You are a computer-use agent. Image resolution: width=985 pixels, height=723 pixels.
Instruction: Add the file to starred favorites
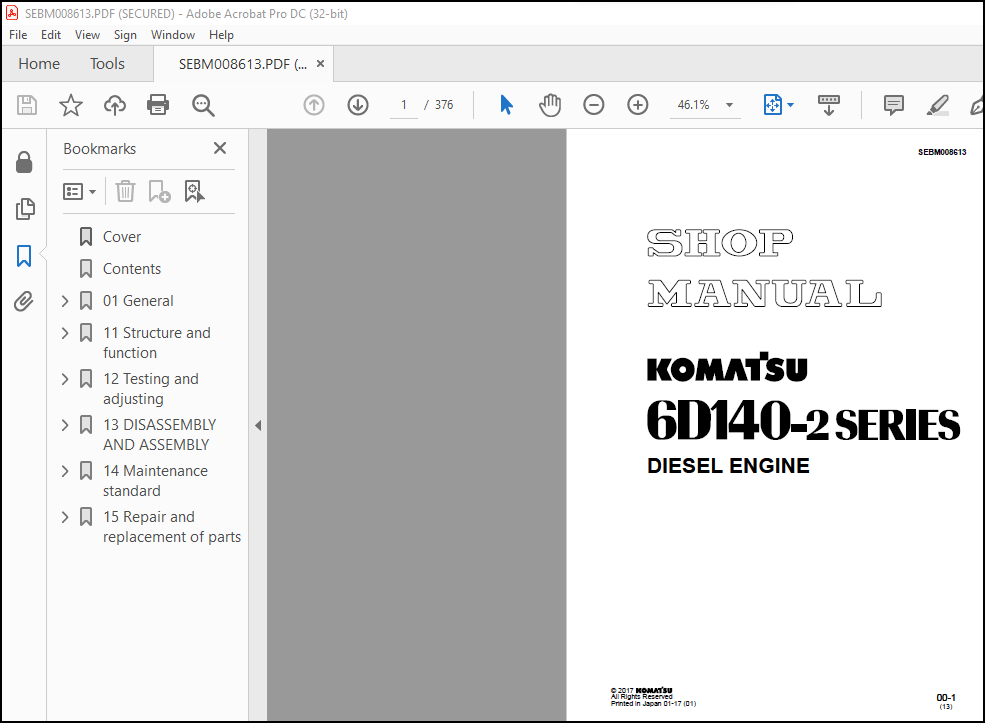[70, 105]
